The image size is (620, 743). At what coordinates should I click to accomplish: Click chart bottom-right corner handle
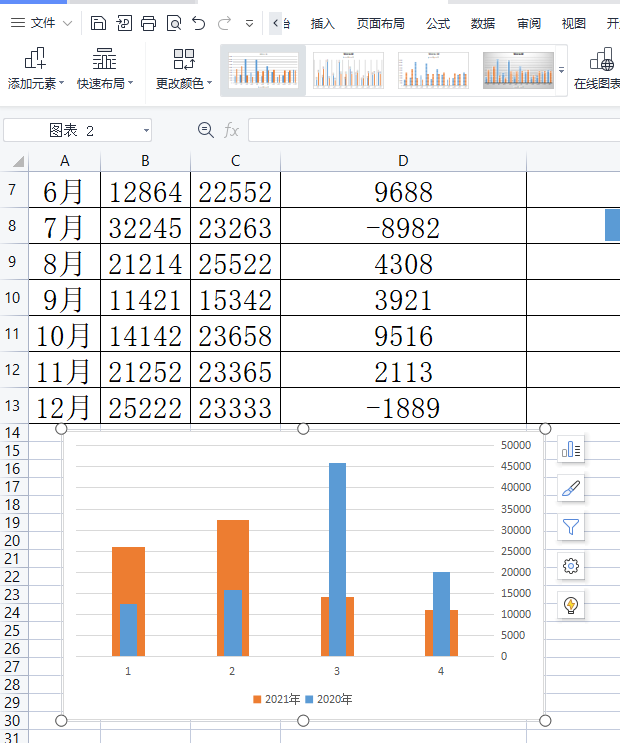pyautogui.click(x=545, y=721)
